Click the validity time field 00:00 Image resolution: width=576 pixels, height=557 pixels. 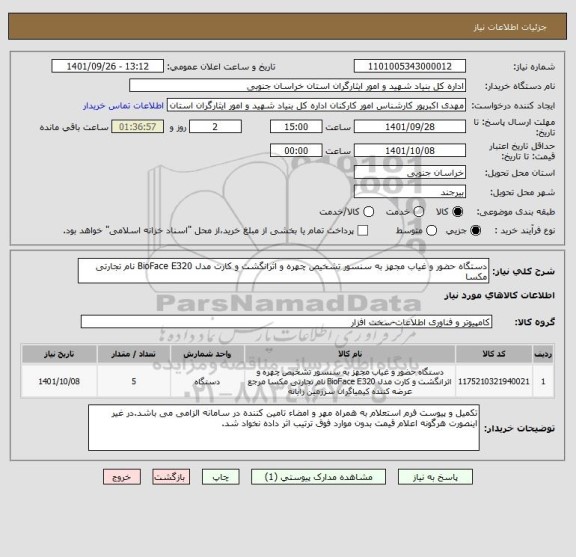point(296,151)
